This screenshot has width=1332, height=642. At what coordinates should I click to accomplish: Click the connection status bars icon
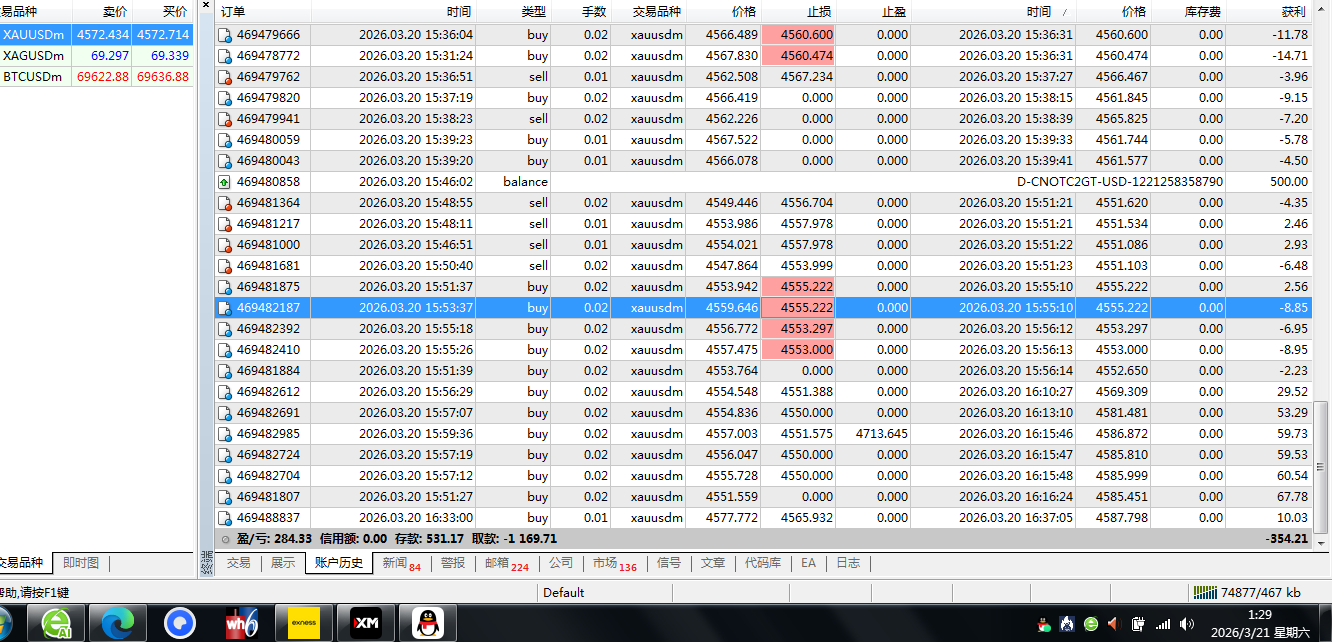[1205, 592]
